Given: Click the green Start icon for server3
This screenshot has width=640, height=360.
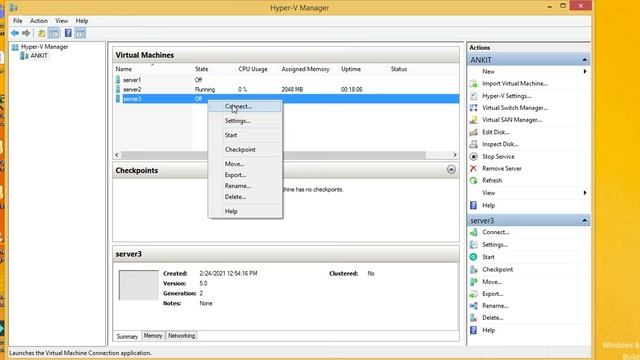Looking at the screenshot, I should pyautogui.click(x=473, y=257).
